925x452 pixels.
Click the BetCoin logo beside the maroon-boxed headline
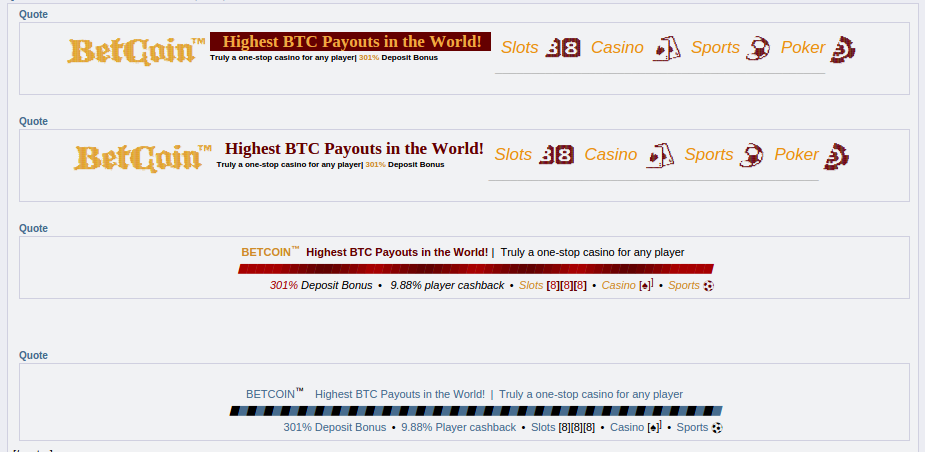tap(136, 50)
